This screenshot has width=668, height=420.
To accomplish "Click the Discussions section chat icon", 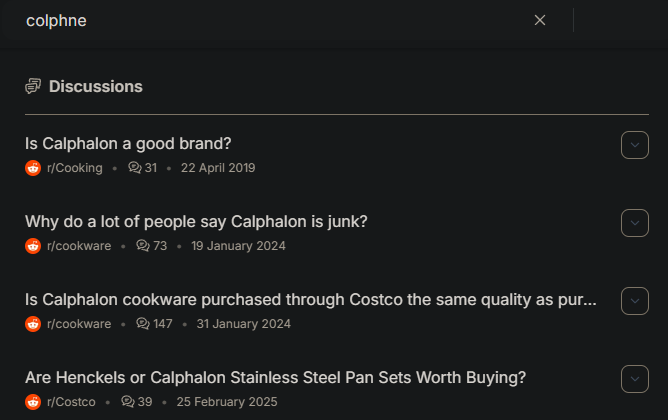I will click(x=33, y=86).
